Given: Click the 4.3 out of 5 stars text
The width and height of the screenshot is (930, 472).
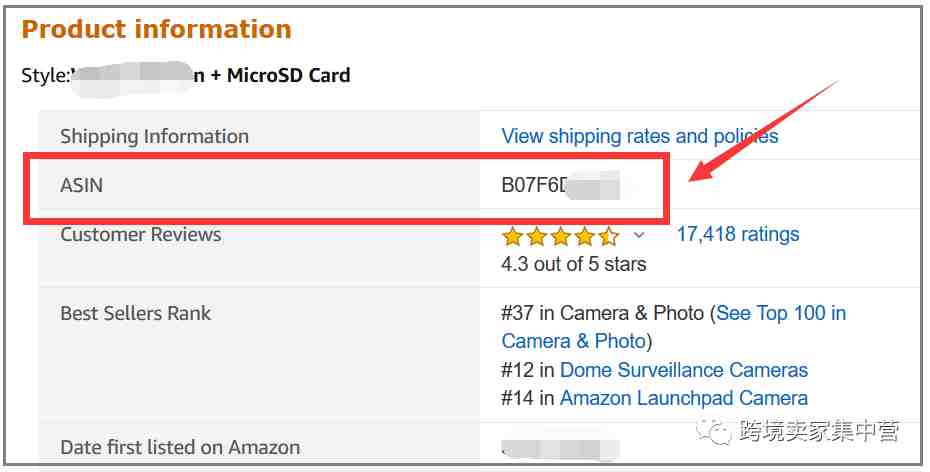Looking at the screenshot, I should (x=574, y=264).
